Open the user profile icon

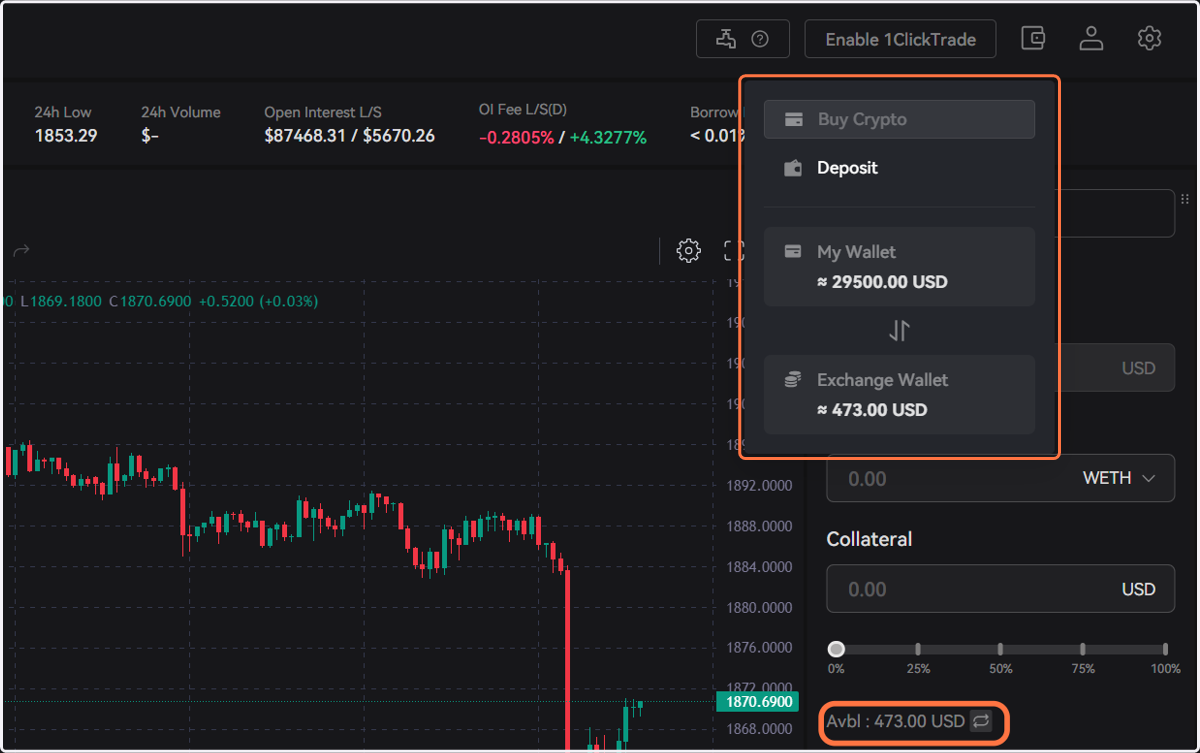(x=1091, y=39)
